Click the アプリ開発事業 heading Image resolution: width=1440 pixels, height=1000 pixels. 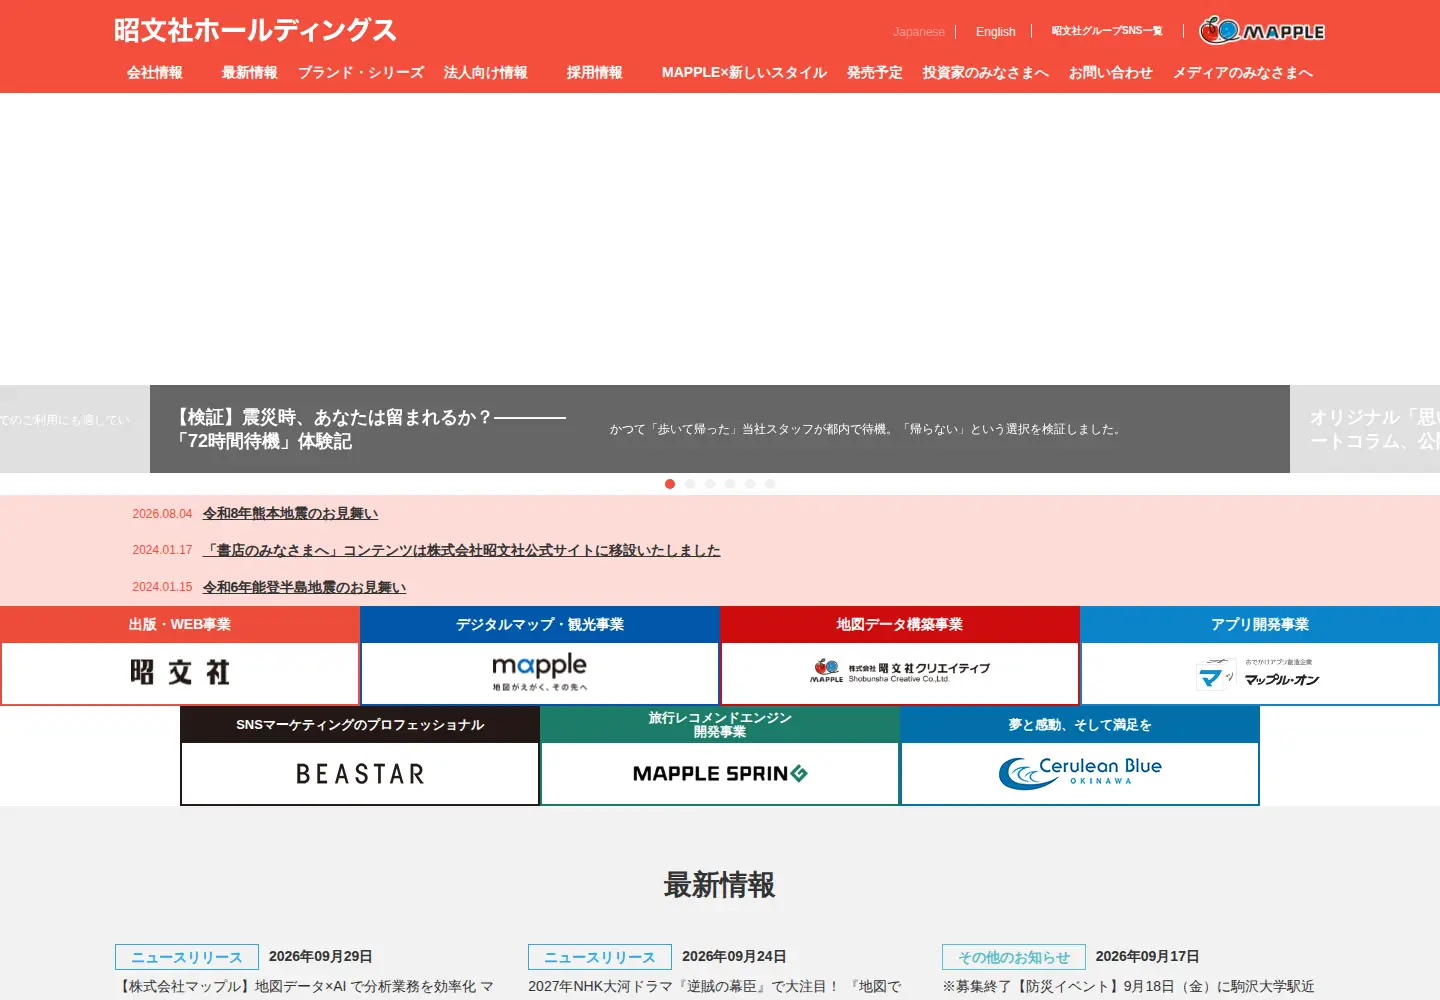(1260, 624)
